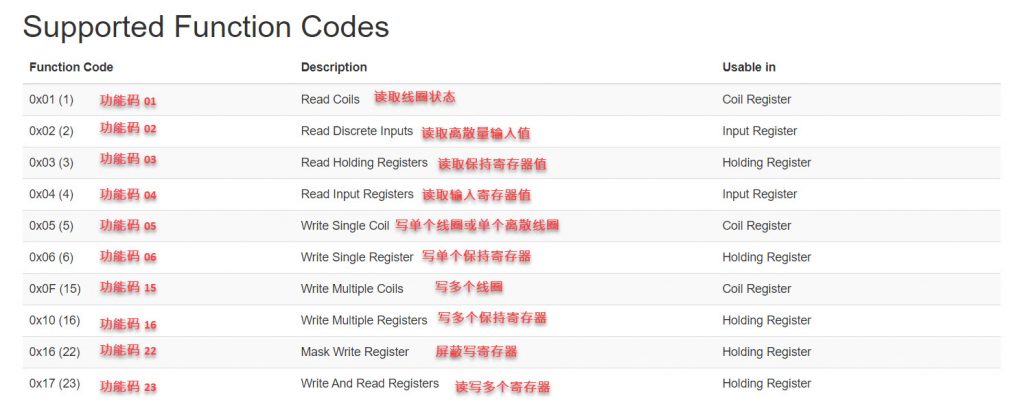Viewport: 1024px width, 415px height.
Task: Click the Write Multiple Coils description
Action: coord(352,289)
